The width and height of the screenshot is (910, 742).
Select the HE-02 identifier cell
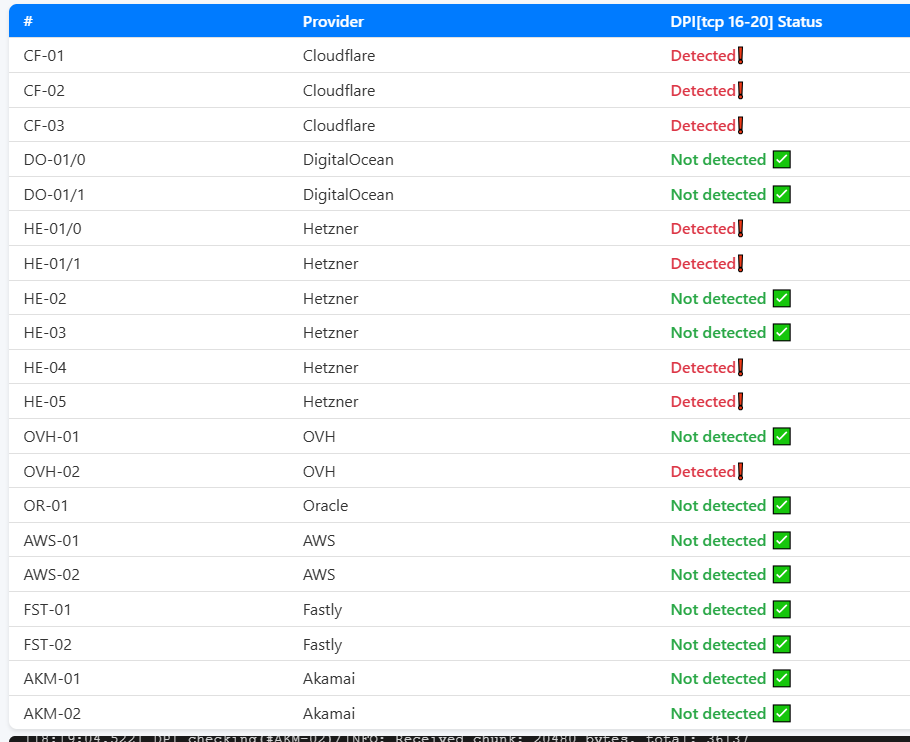pyautogui.click(x=45, y=298)
